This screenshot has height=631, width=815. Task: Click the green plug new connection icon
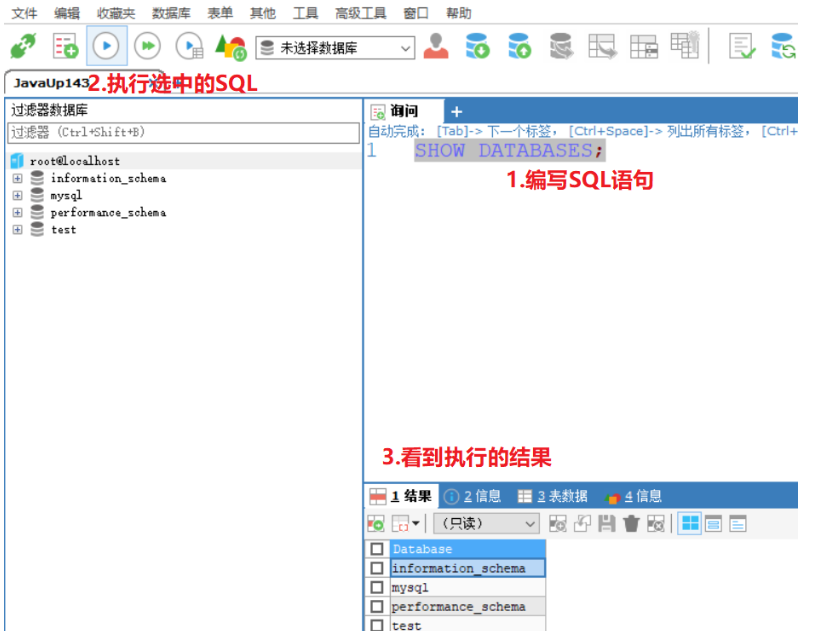coord(23,47)
